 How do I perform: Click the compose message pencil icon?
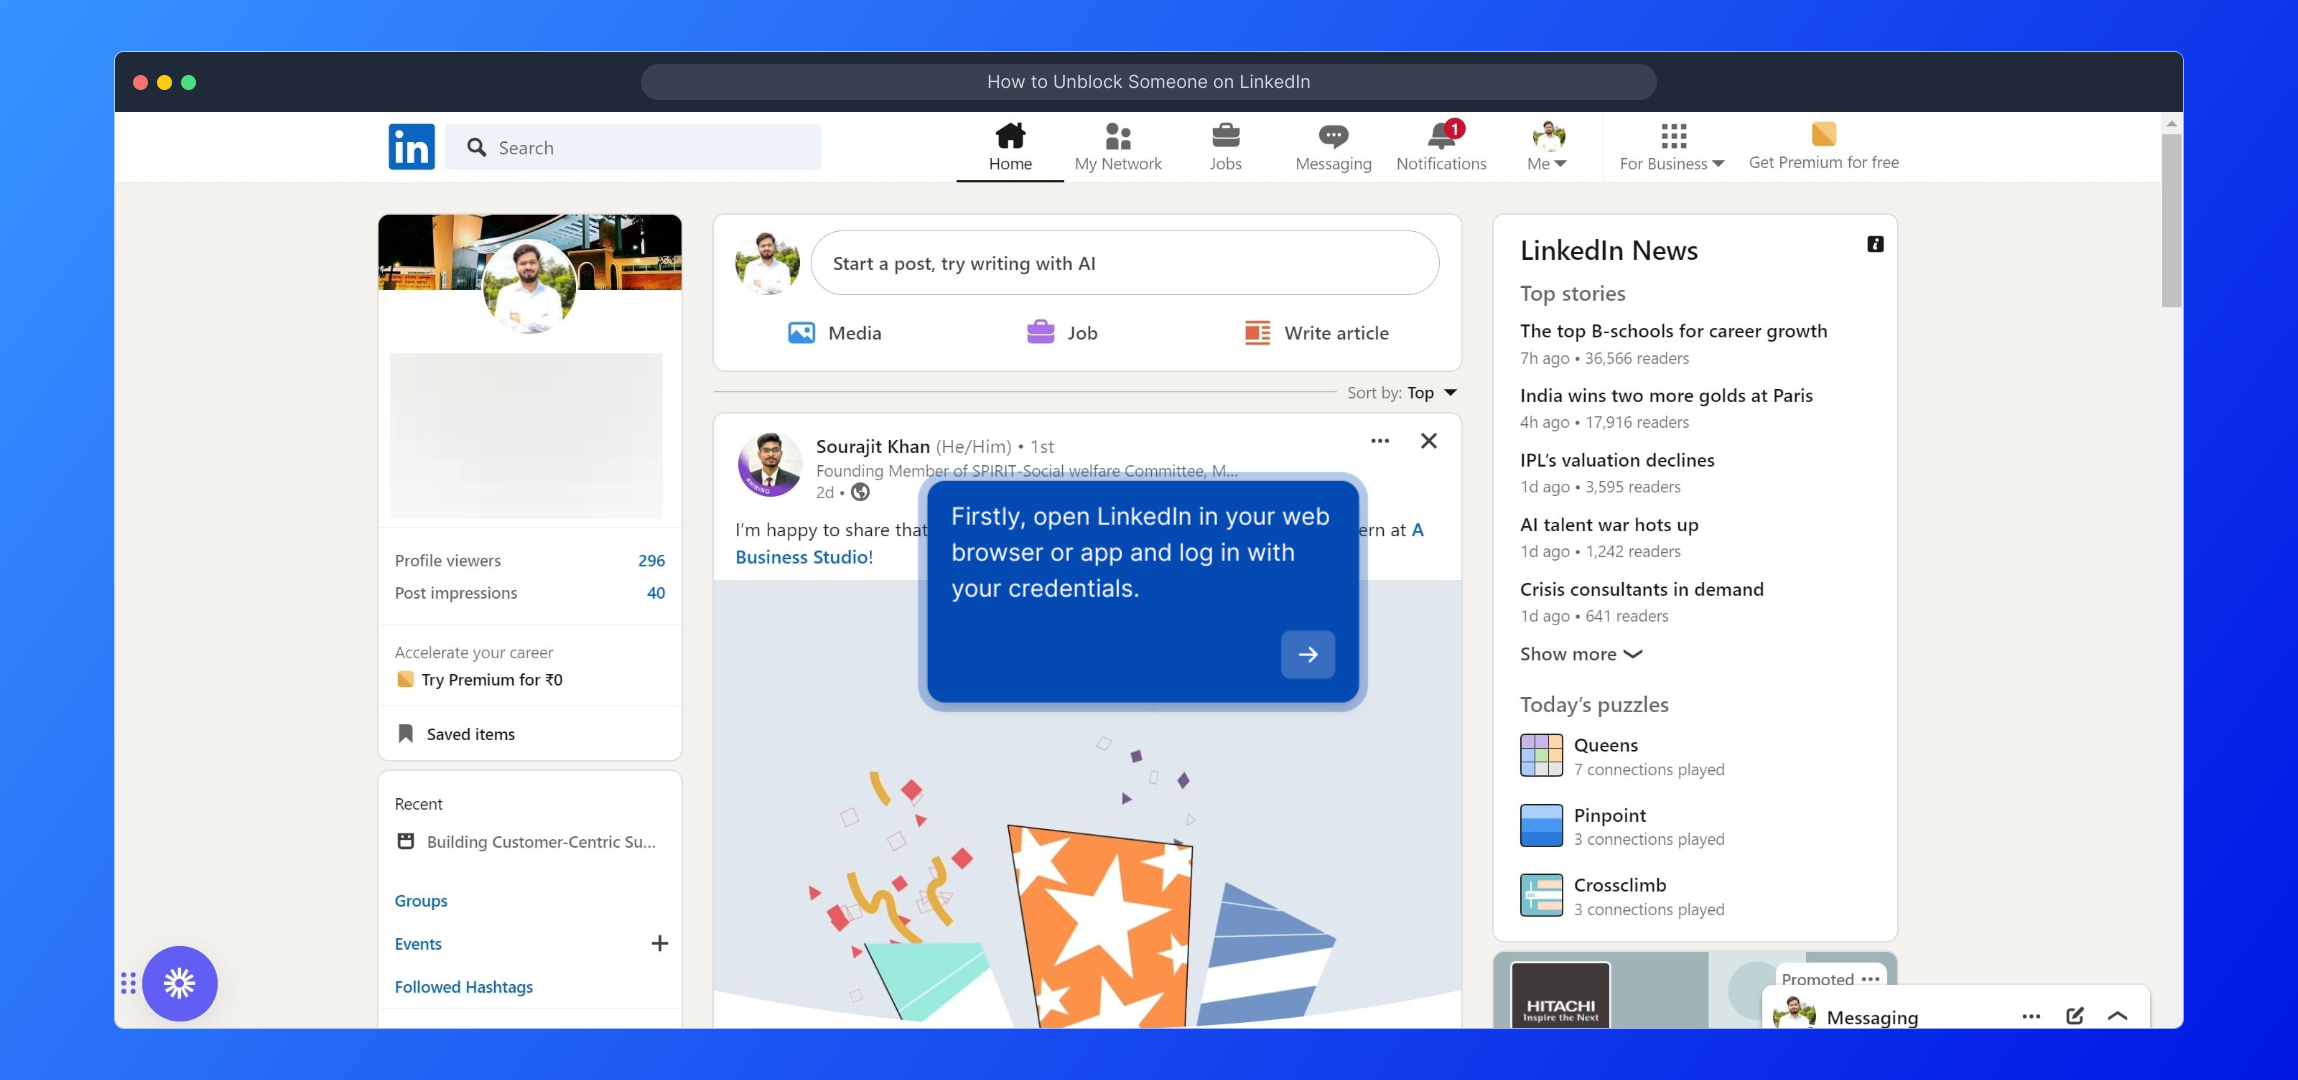(2075, 1015)
